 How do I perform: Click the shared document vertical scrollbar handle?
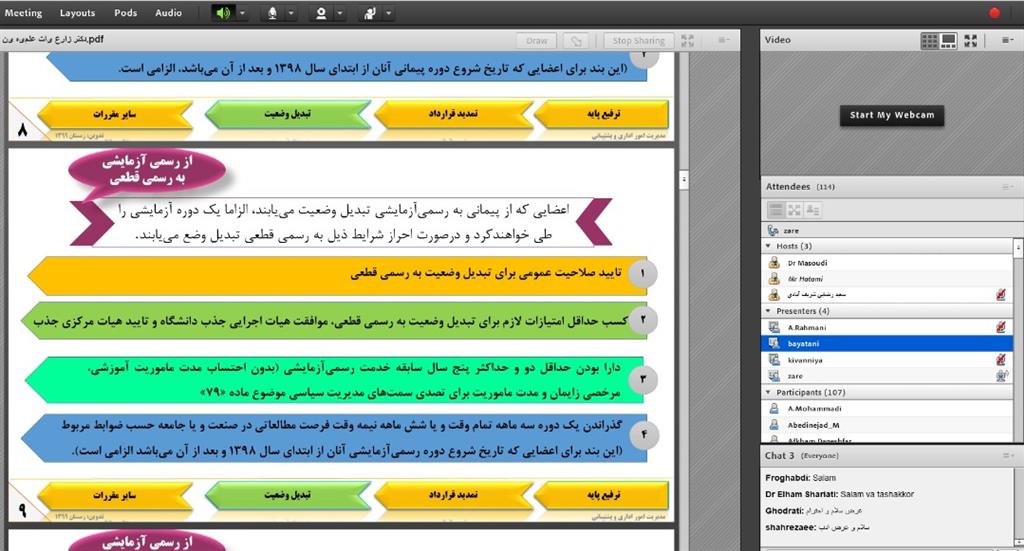tap(683, 178)
